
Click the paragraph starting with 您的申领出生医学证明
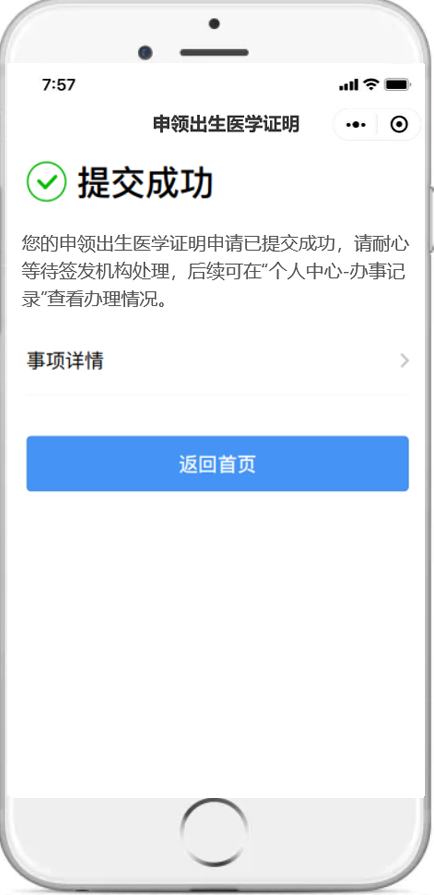pyautogui.click(x=215, y=272)
